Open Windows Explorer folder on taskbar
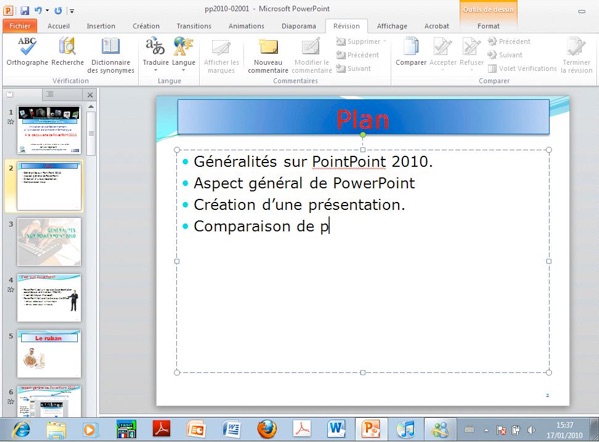 pyautogui.click(x=56, y=430)
